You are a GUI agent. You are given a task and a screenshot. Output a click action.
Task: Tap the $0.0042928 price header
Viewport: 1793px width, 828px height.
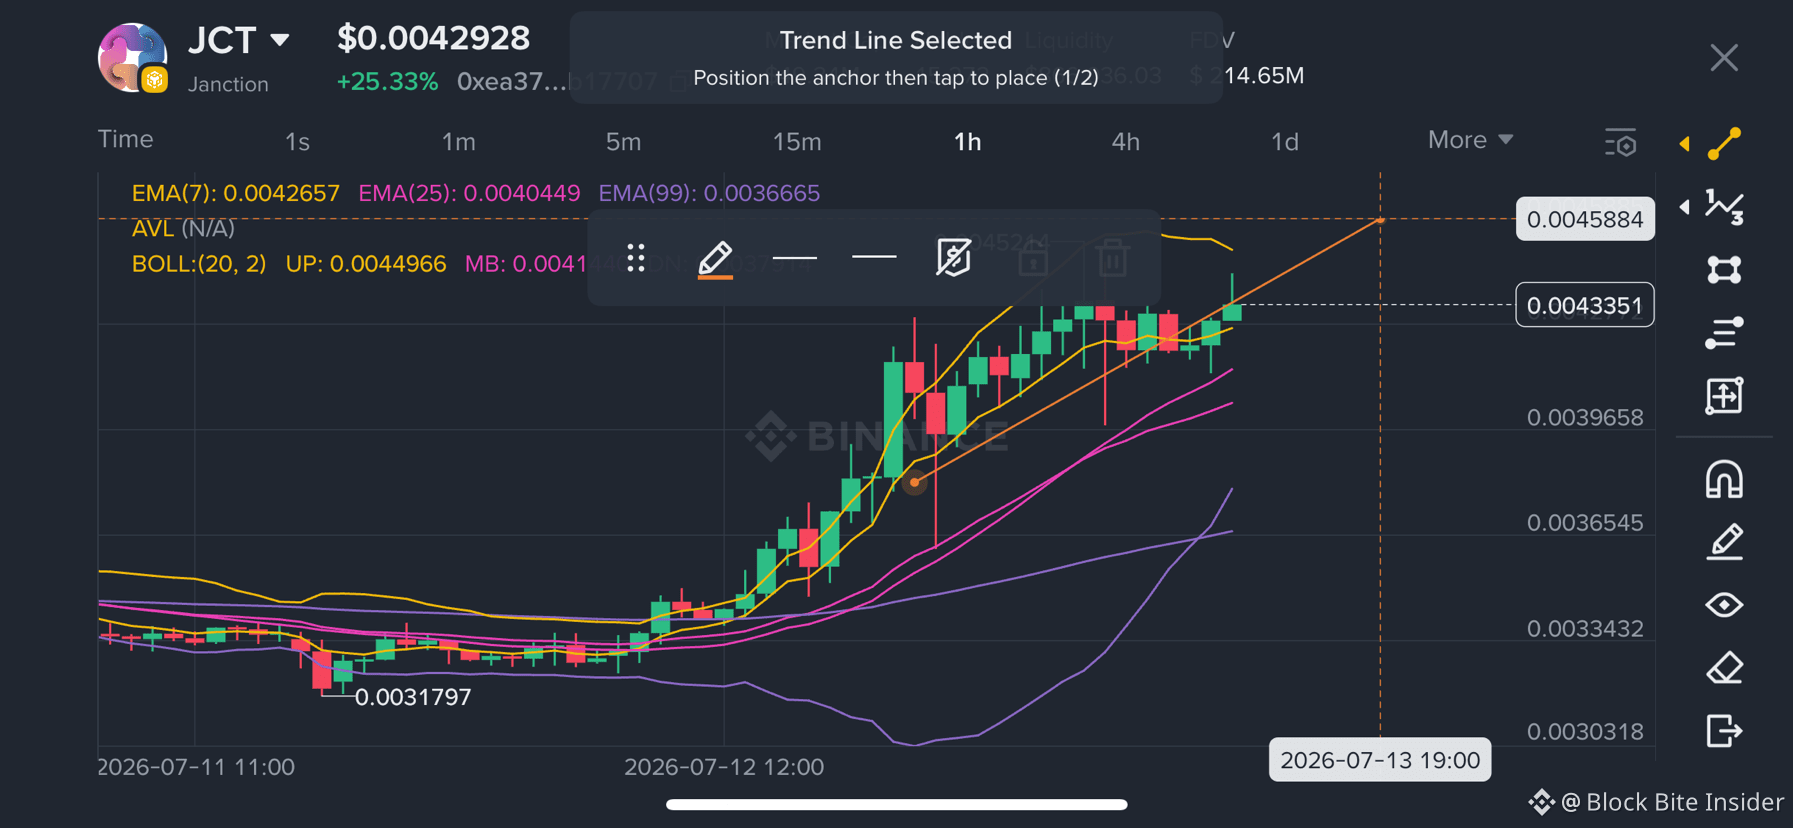pos(433,38)
